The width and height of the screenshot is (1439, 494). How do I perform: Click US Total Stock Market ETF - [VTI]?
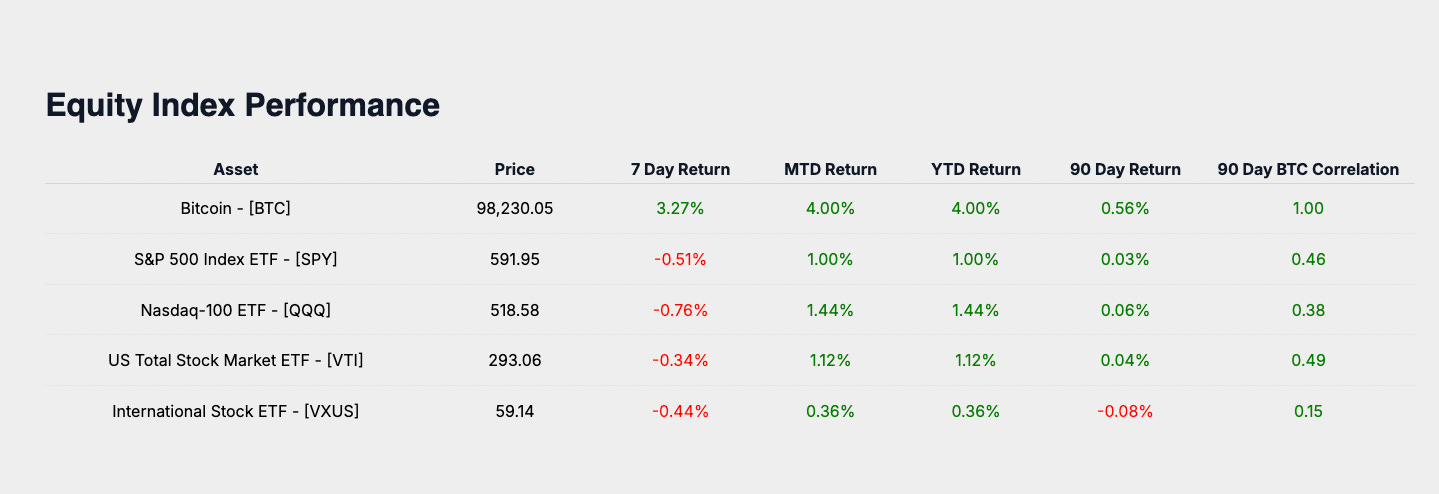pos(236,360)
